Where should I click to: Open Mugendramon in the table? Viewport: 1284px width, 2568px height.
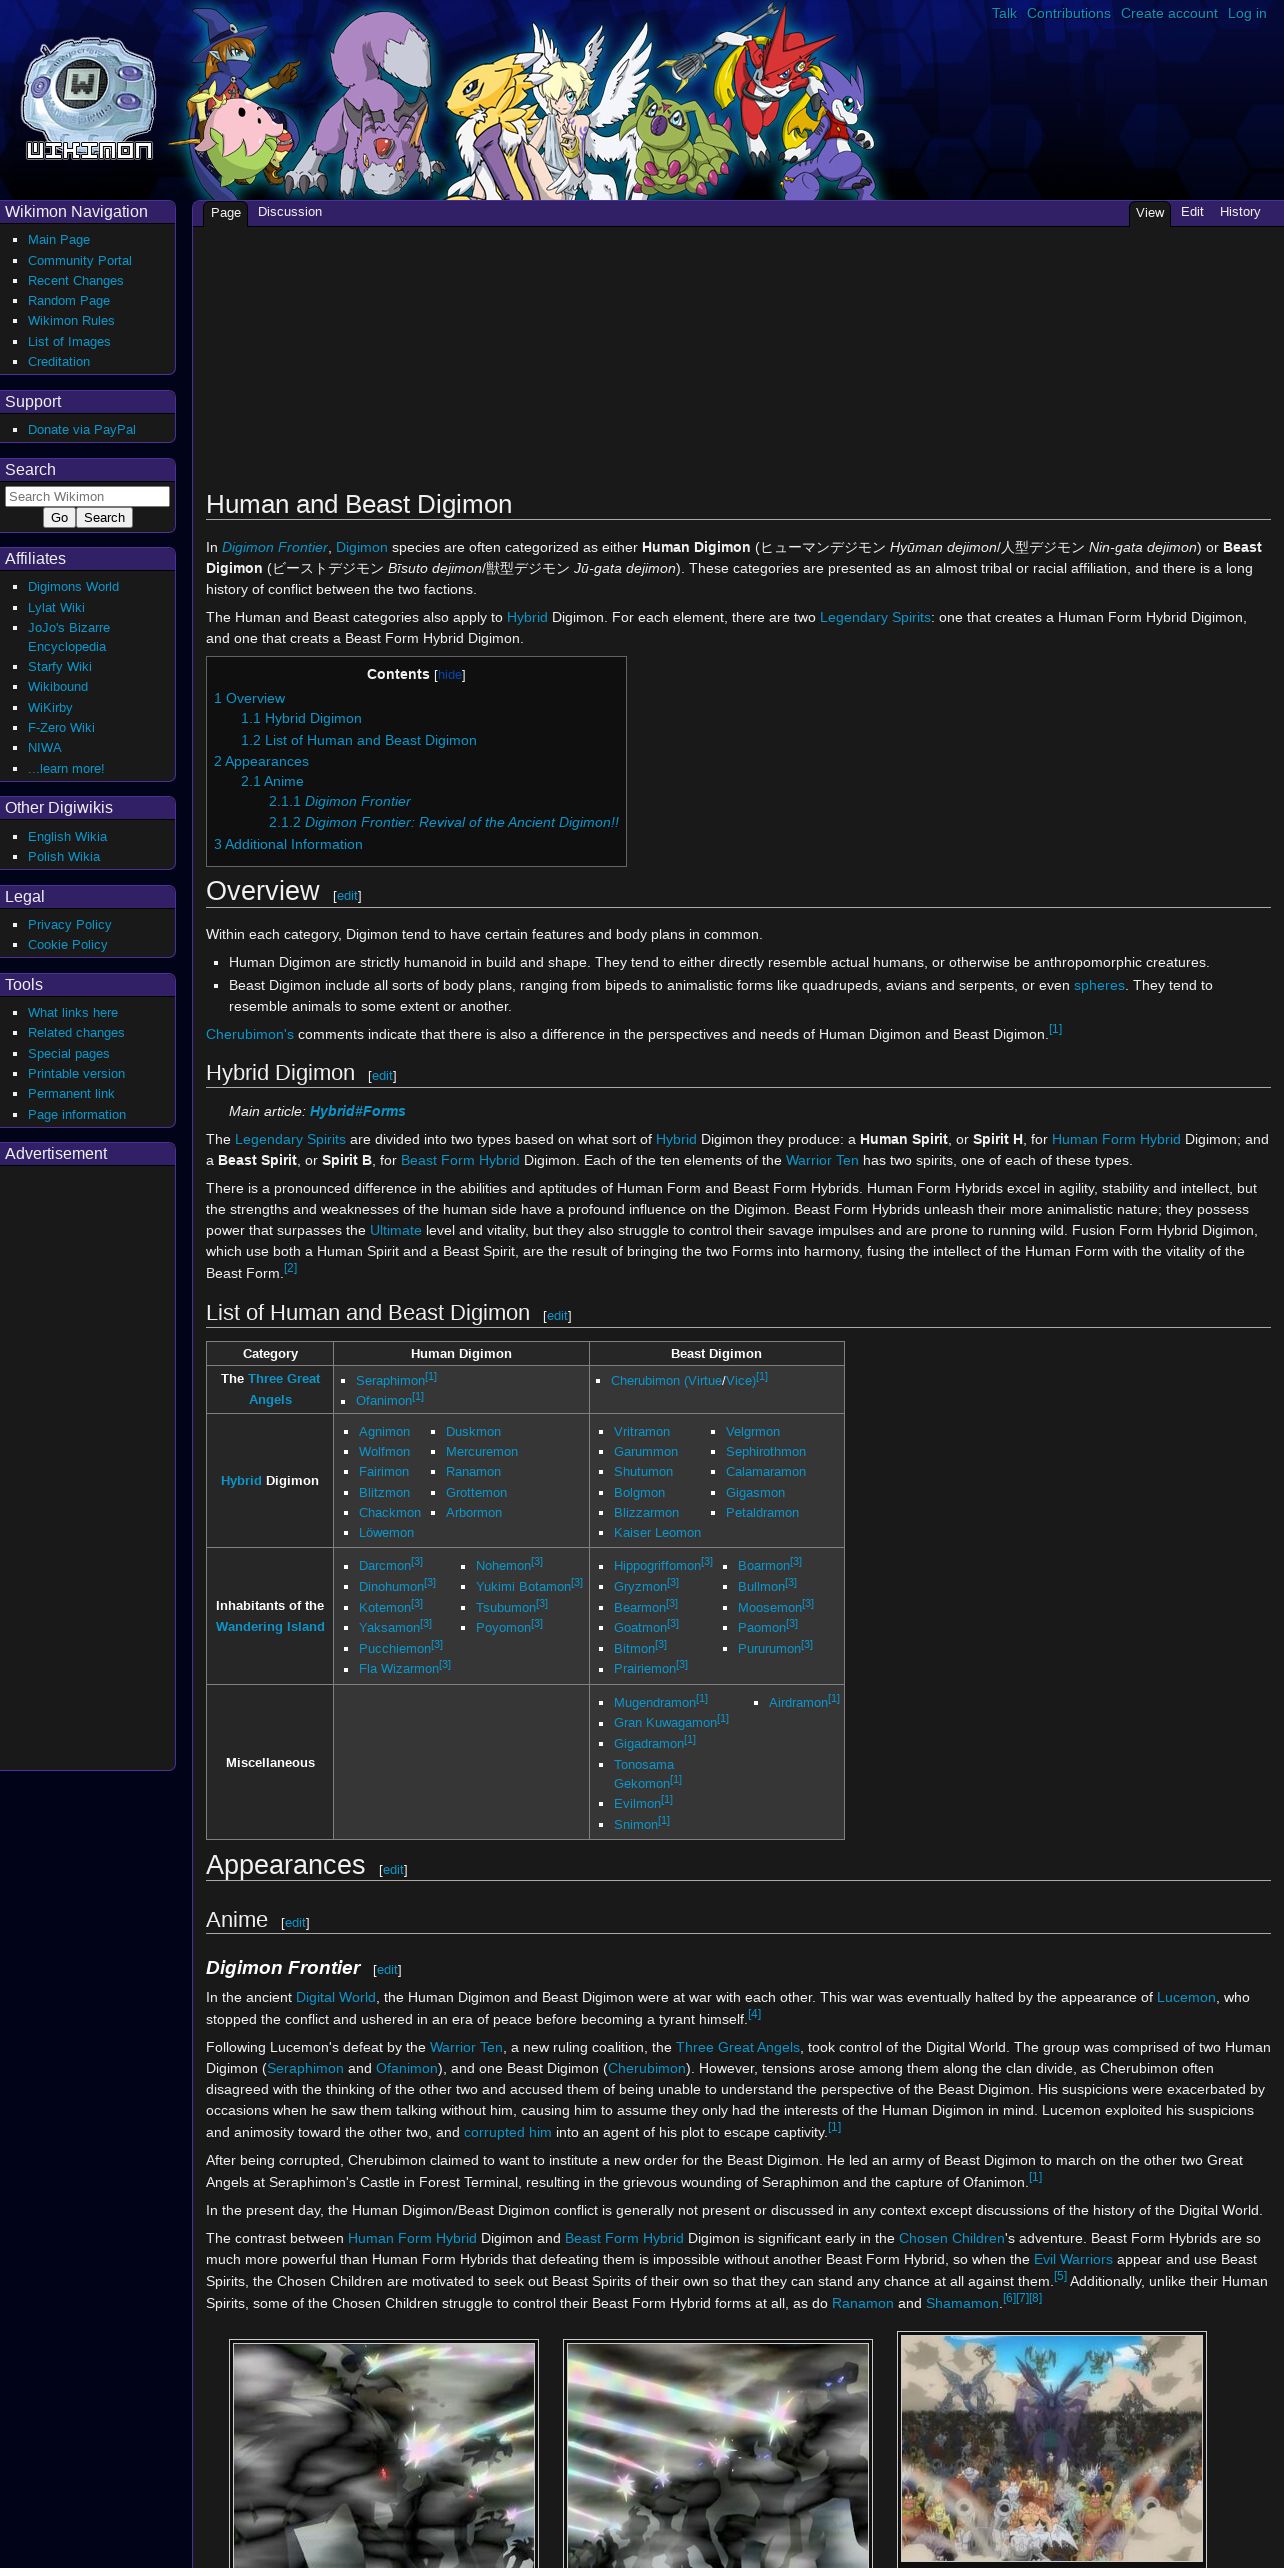coord(654,1703)
